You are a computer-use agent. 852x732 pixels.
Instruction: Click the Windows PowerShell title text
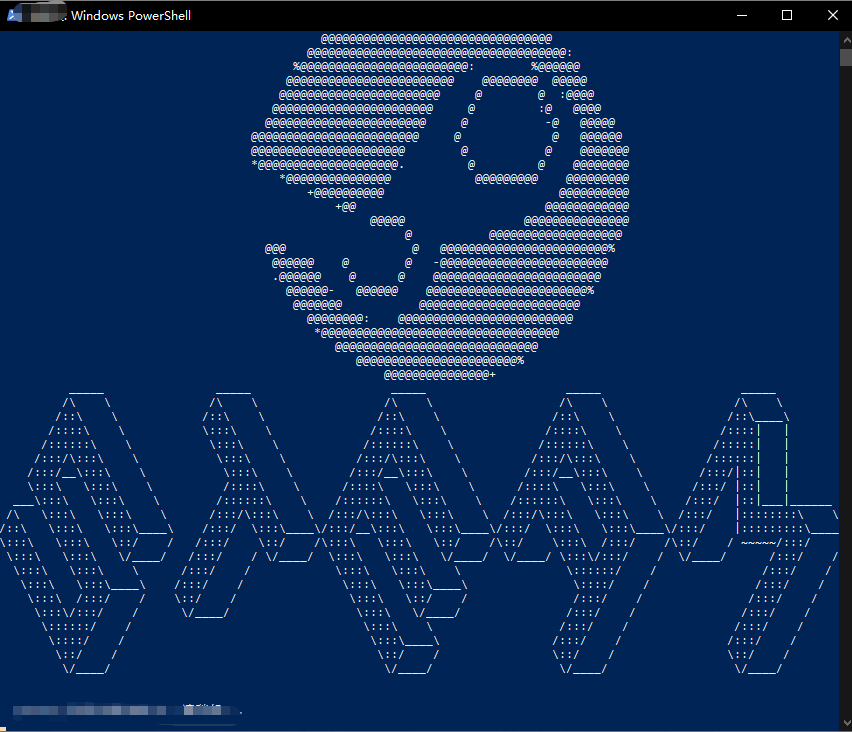[x=131, y=16]
